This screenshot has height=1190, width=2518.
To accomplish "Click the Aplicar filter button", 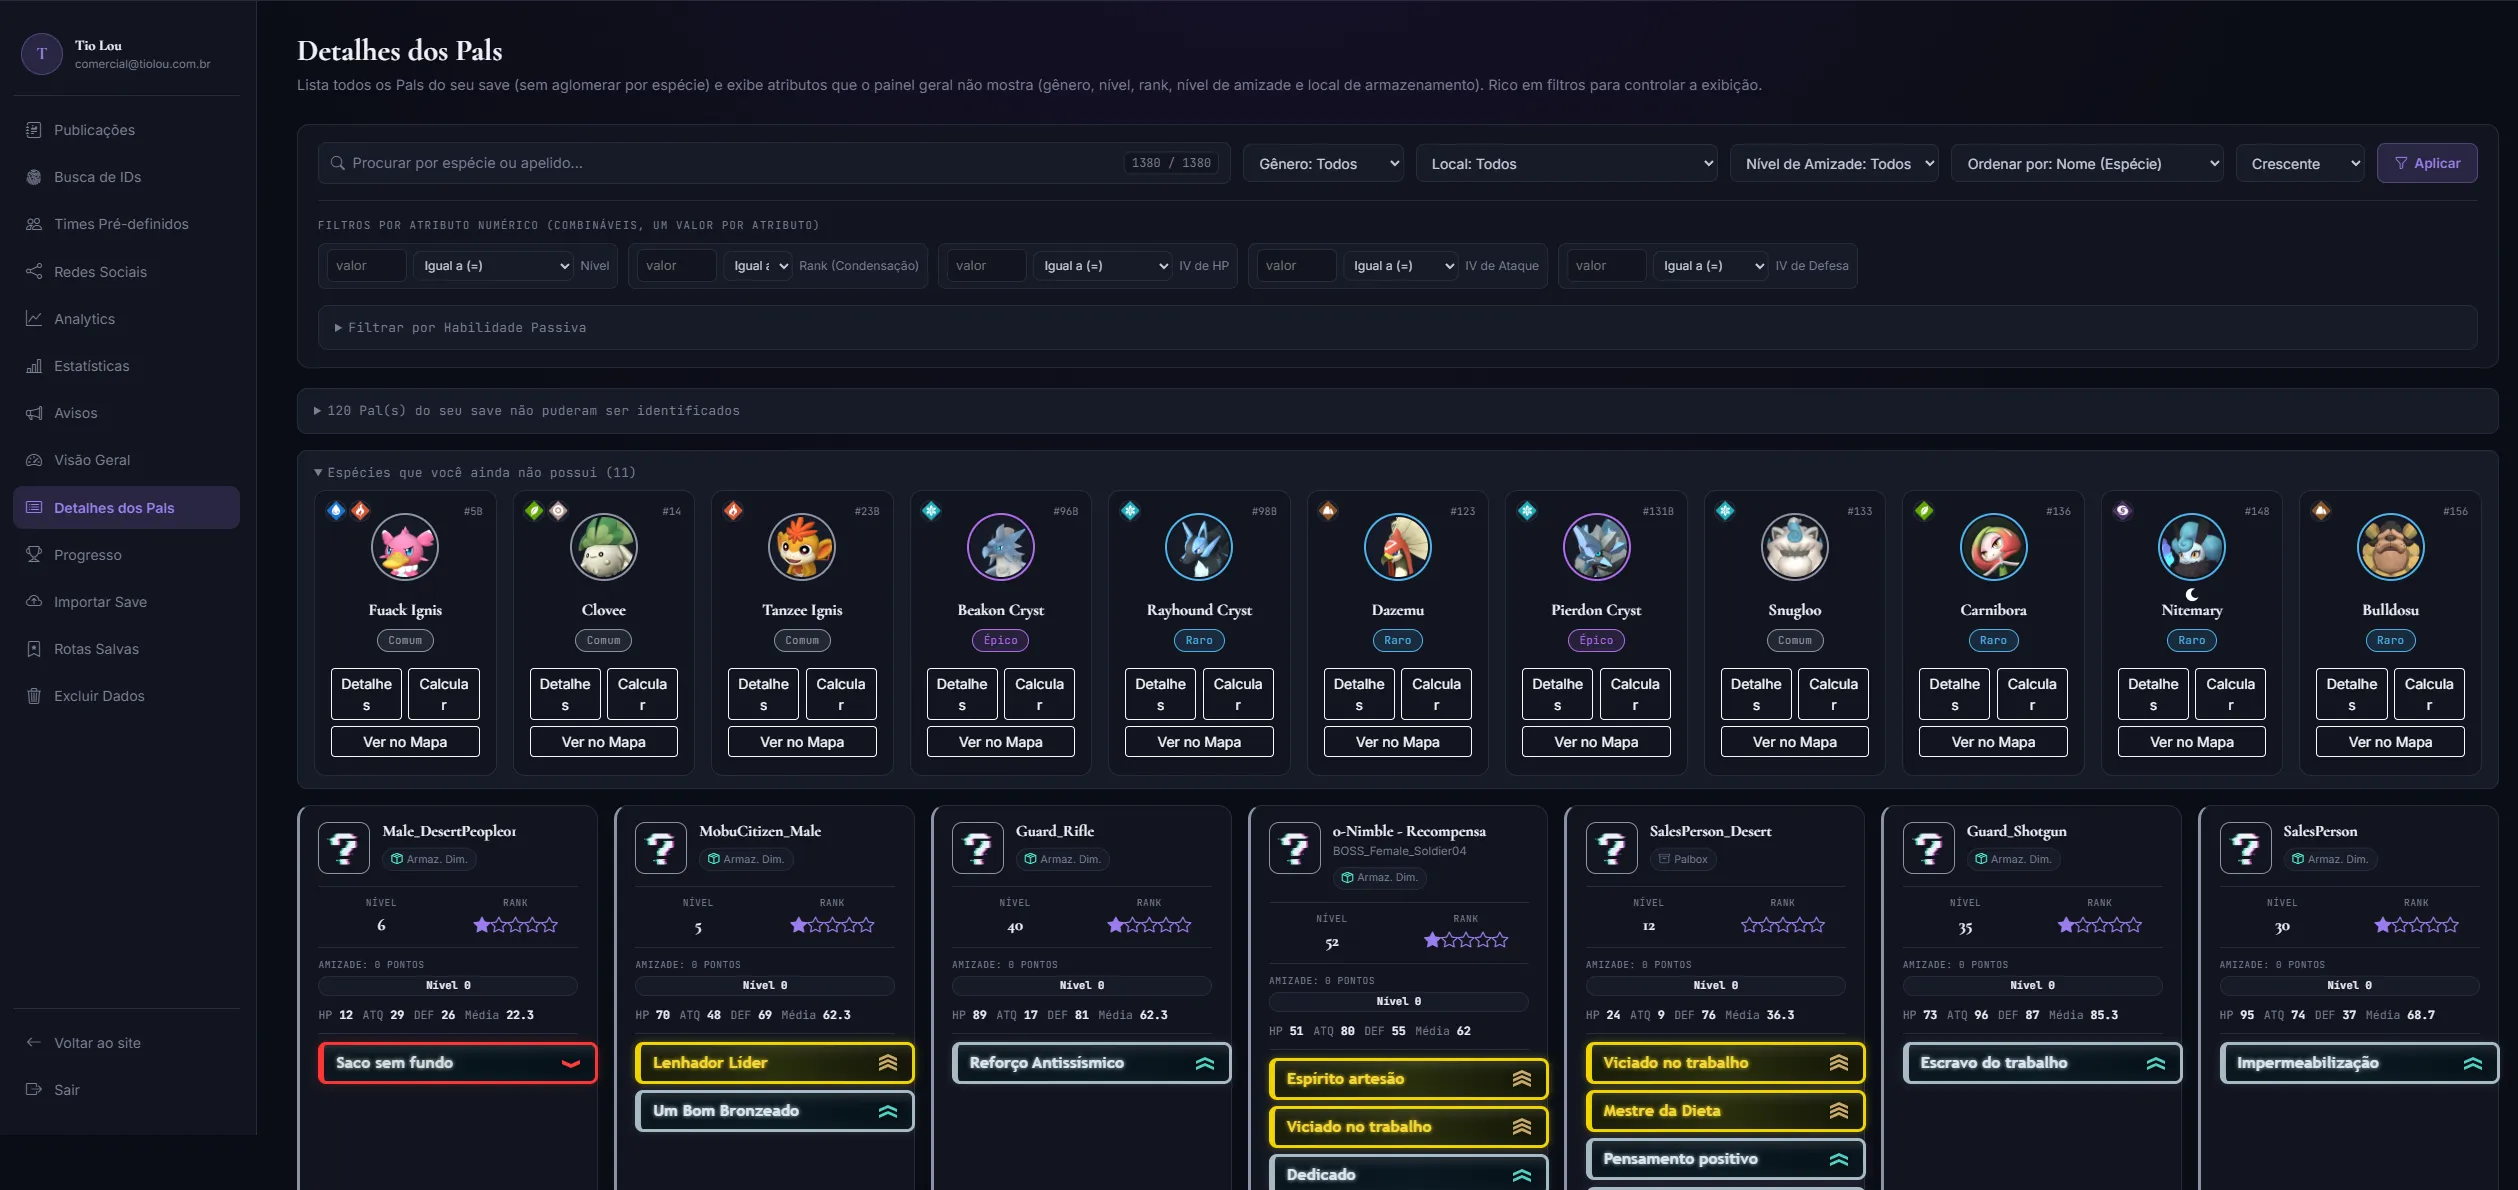I will pyautogui.click(x=2427, y=163).
